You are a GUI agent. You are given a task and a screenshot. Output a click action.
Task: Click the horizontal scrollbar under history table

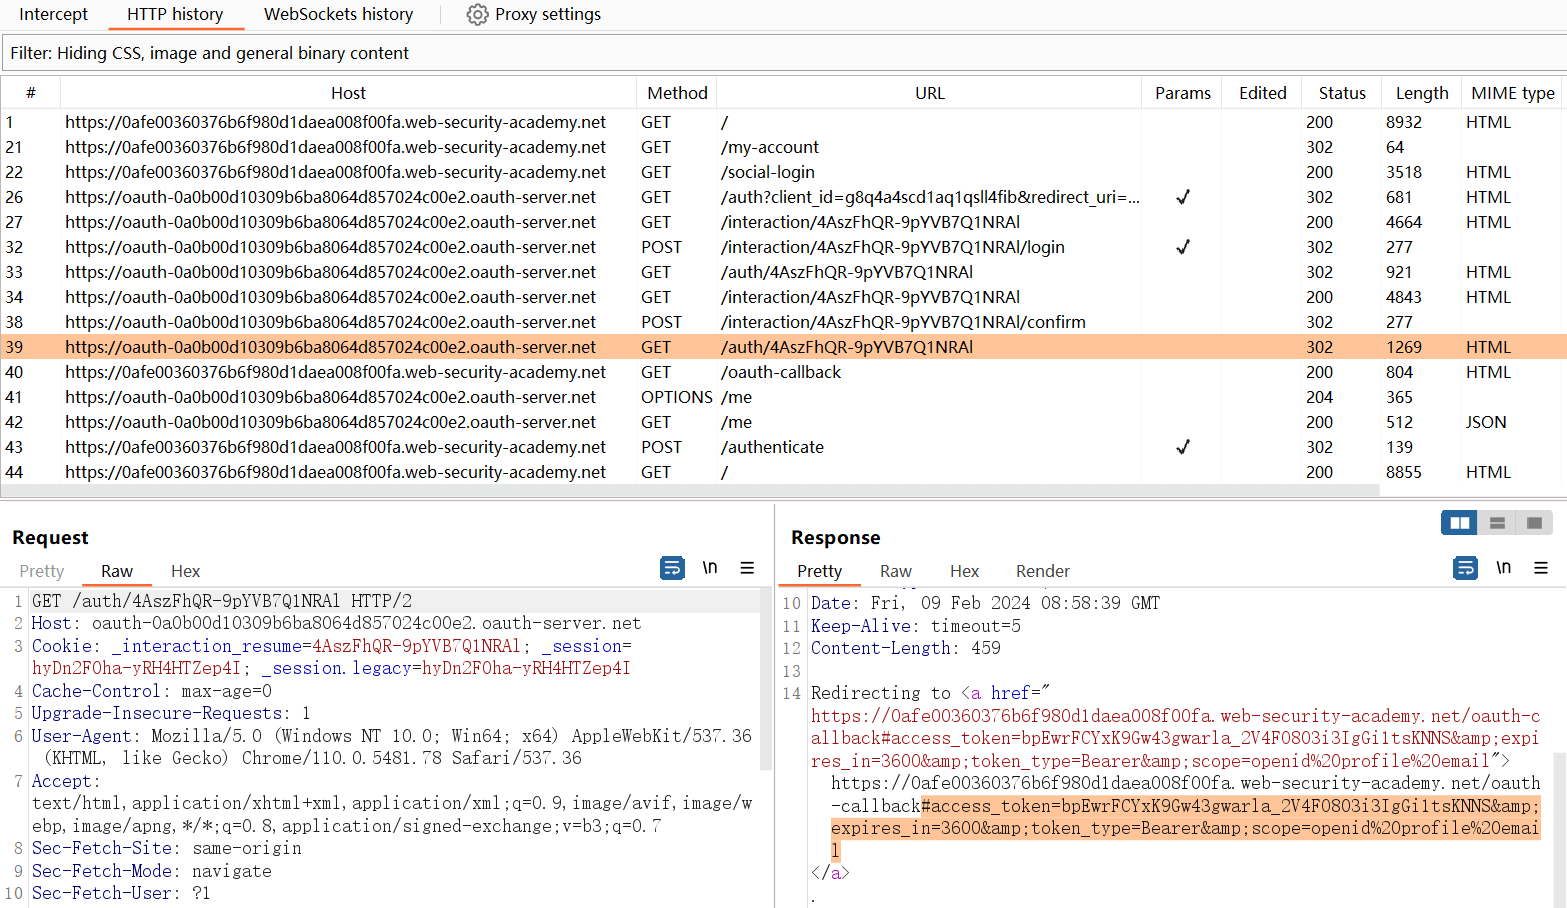690,491
